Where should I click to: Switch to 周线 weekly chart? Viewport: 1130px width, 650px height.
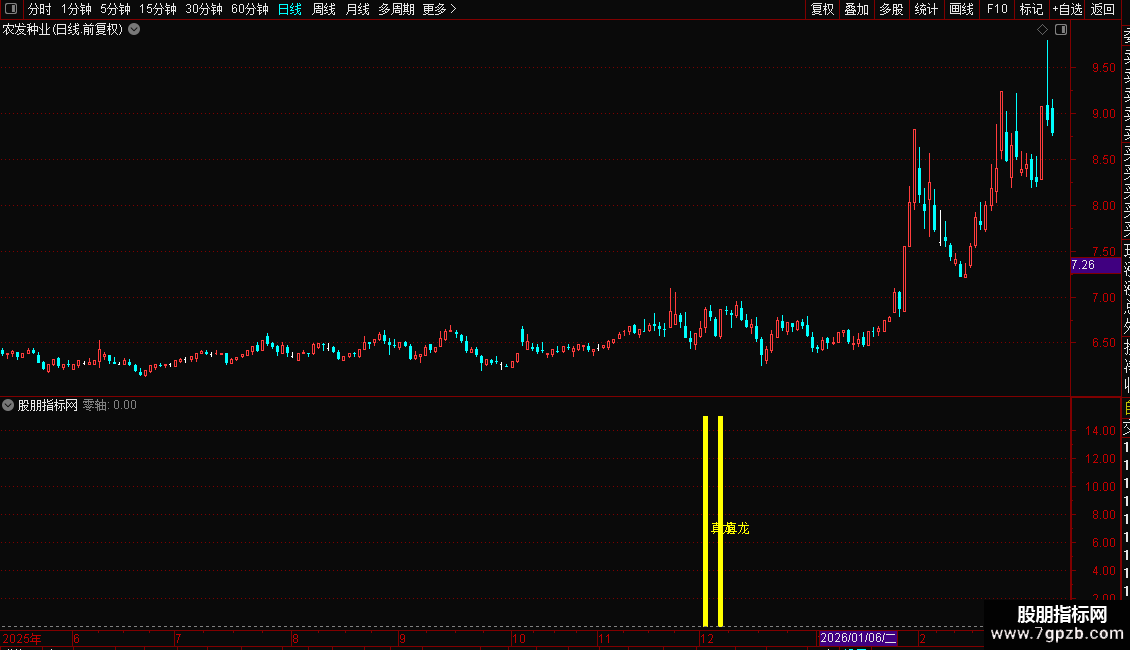point(324,9)
